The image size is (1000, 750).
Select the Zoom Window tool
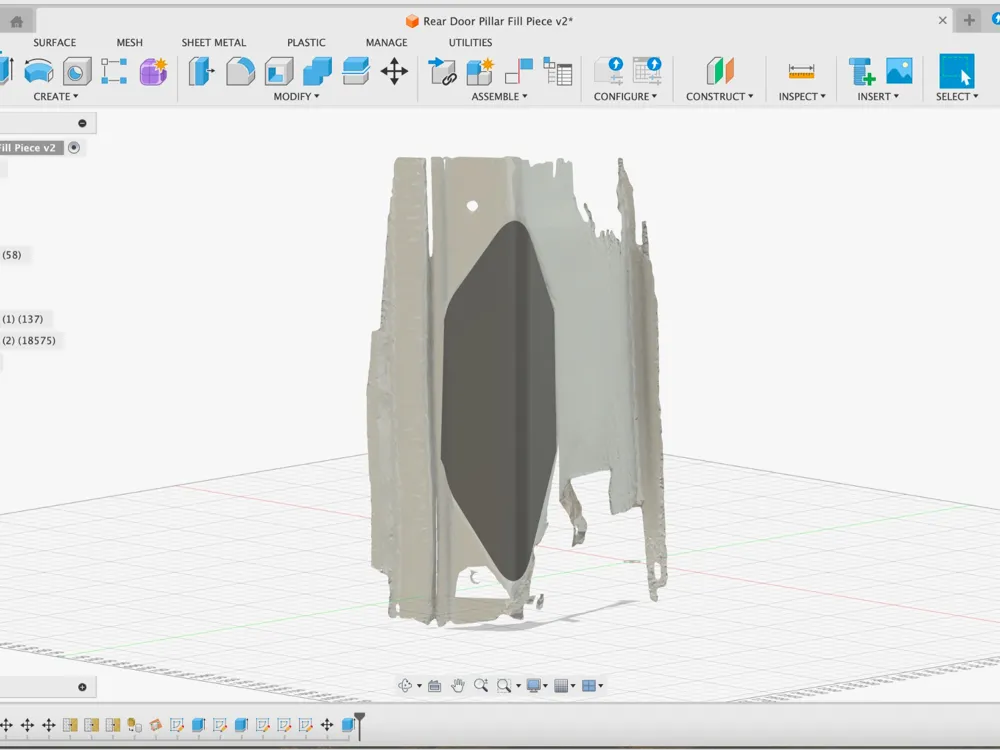pyautogui.click(x=503, y=686)
